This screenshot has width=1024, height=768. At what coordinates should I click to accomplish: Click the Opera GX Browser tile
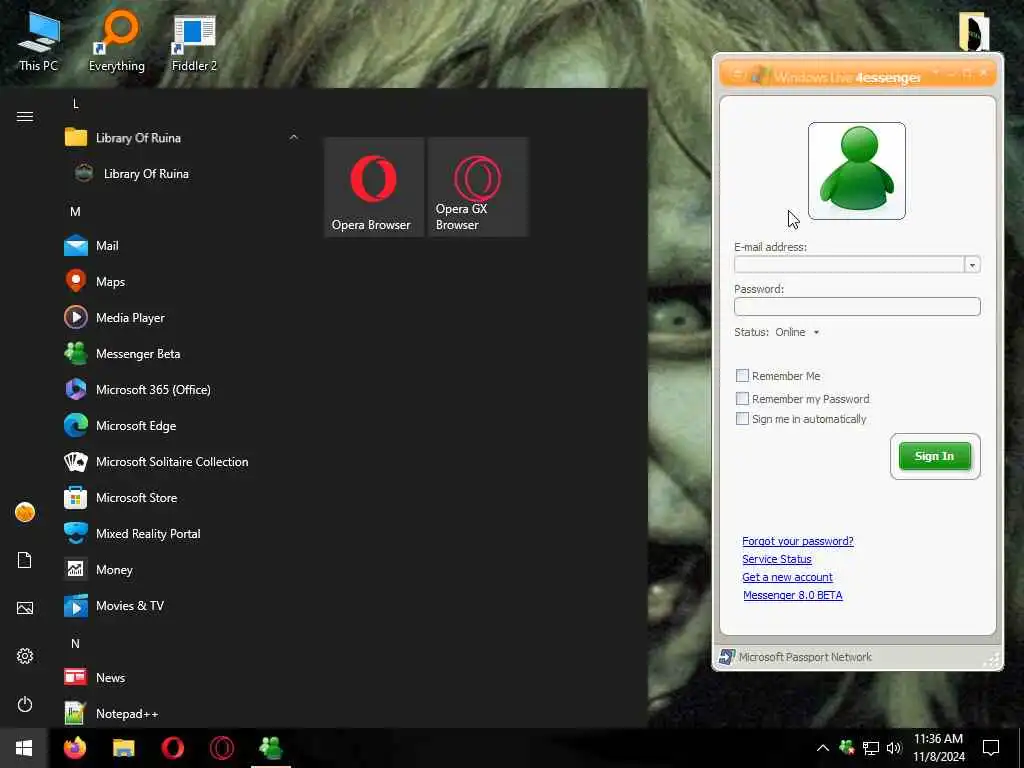tap(478, 187)
